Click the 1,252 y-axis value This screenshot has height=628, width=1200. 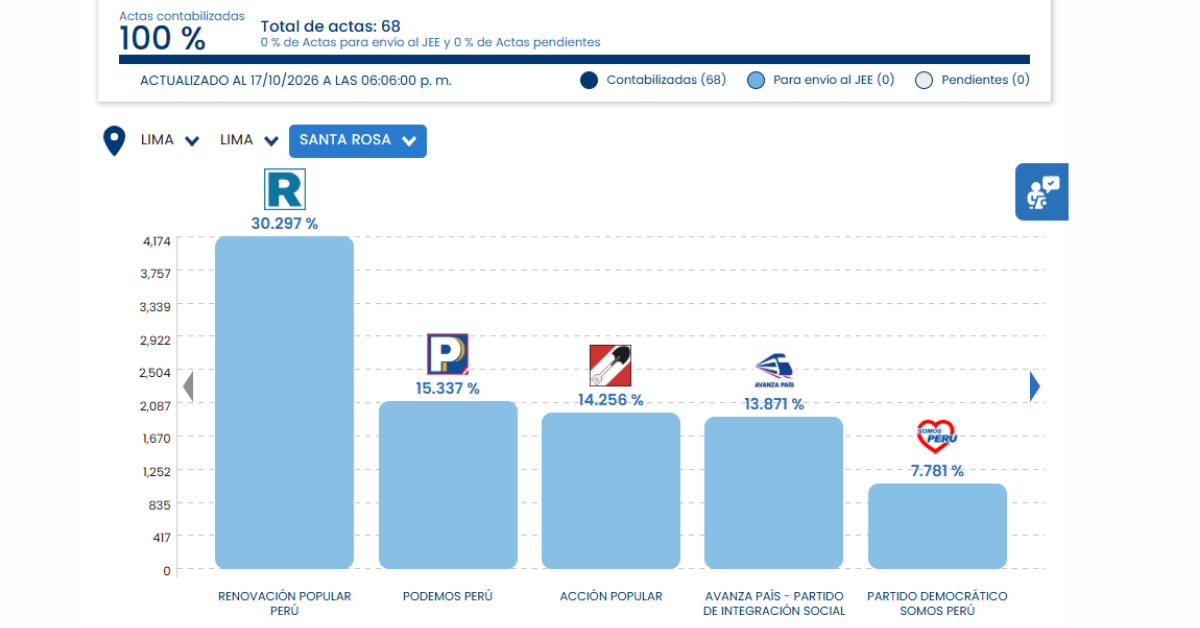coord(157,472)
